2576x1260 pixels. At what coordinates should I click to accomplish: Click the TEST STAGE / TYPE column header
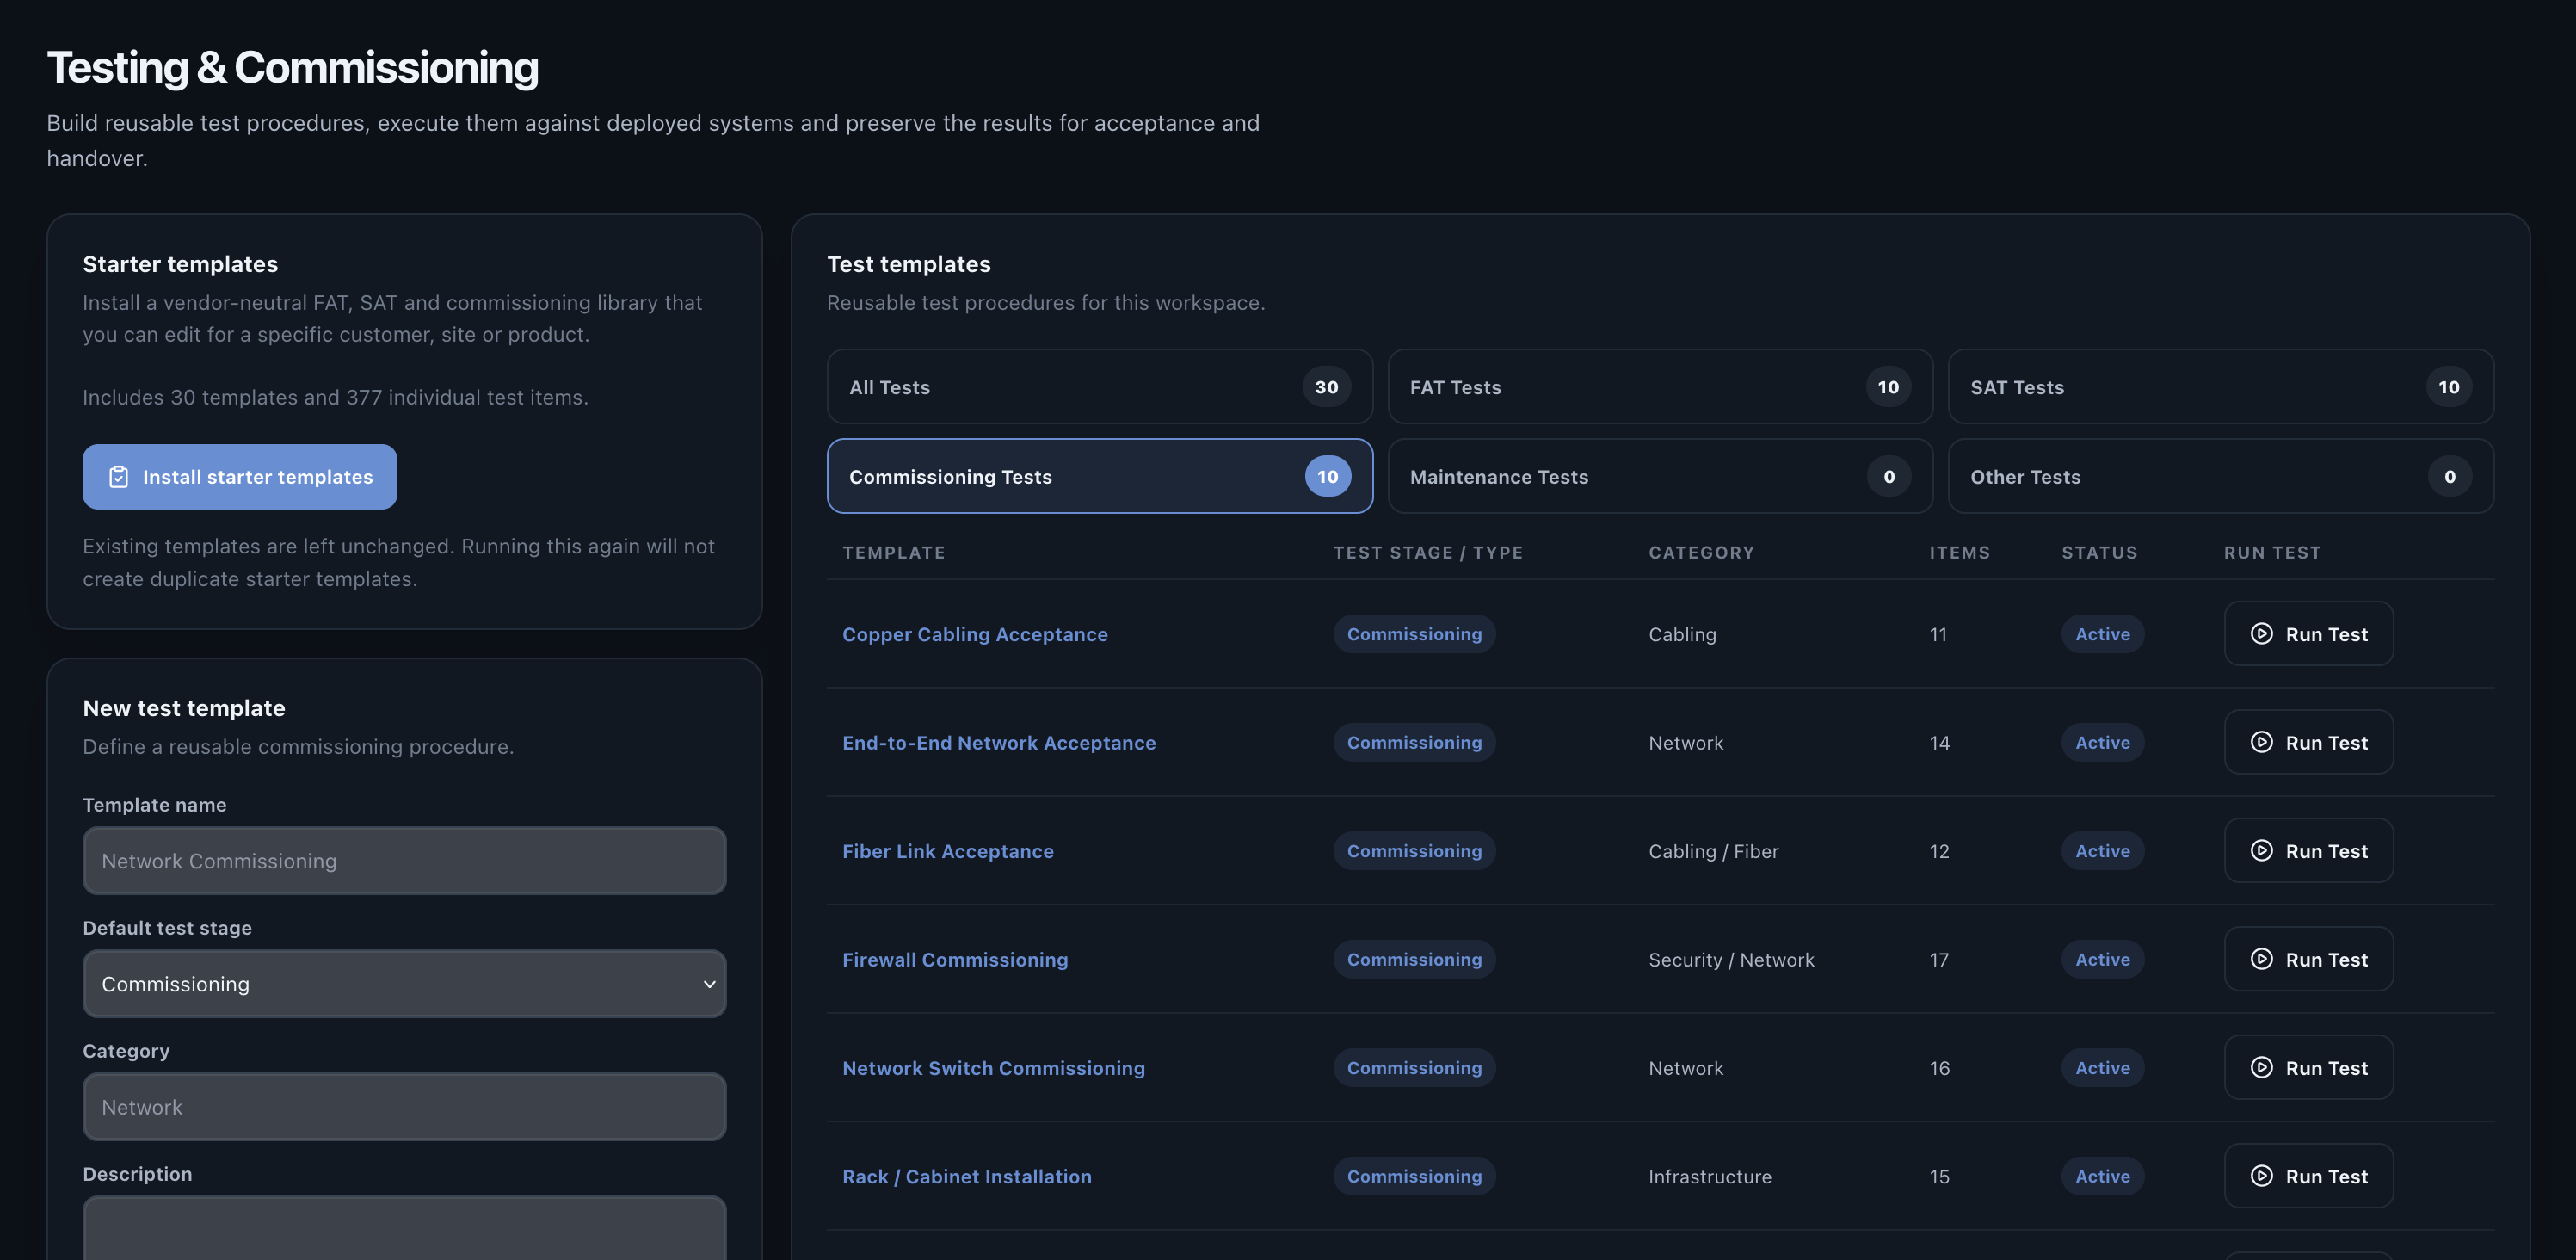pyautogui.click(x=1428, y=552)
